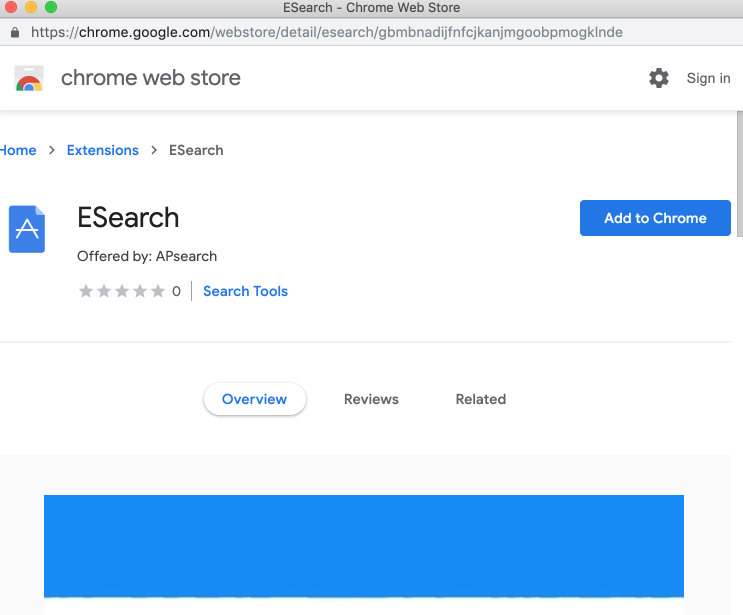The height and width of the screenshot is (615, 743).
Task: Click the blue extension screenshot preview
Action: pyautogui.click(x=364, y=546)
